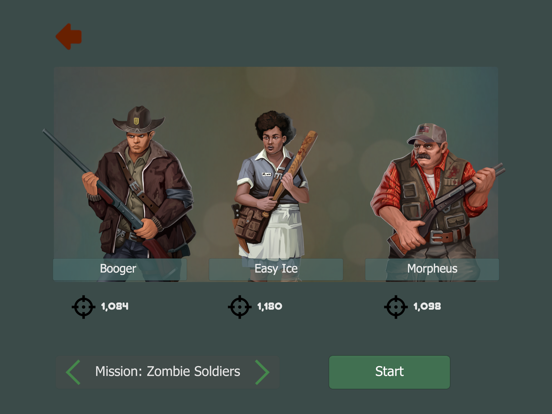Click Easy Ice's 1,180 power score
Screen dimensions: 552x414
tap(270, 306)
